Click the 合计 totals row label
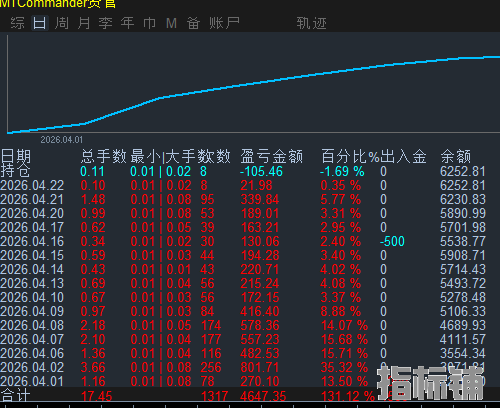The height and width of the screenshot is (408, 500). pyautogui.click(x=15, y=396)
